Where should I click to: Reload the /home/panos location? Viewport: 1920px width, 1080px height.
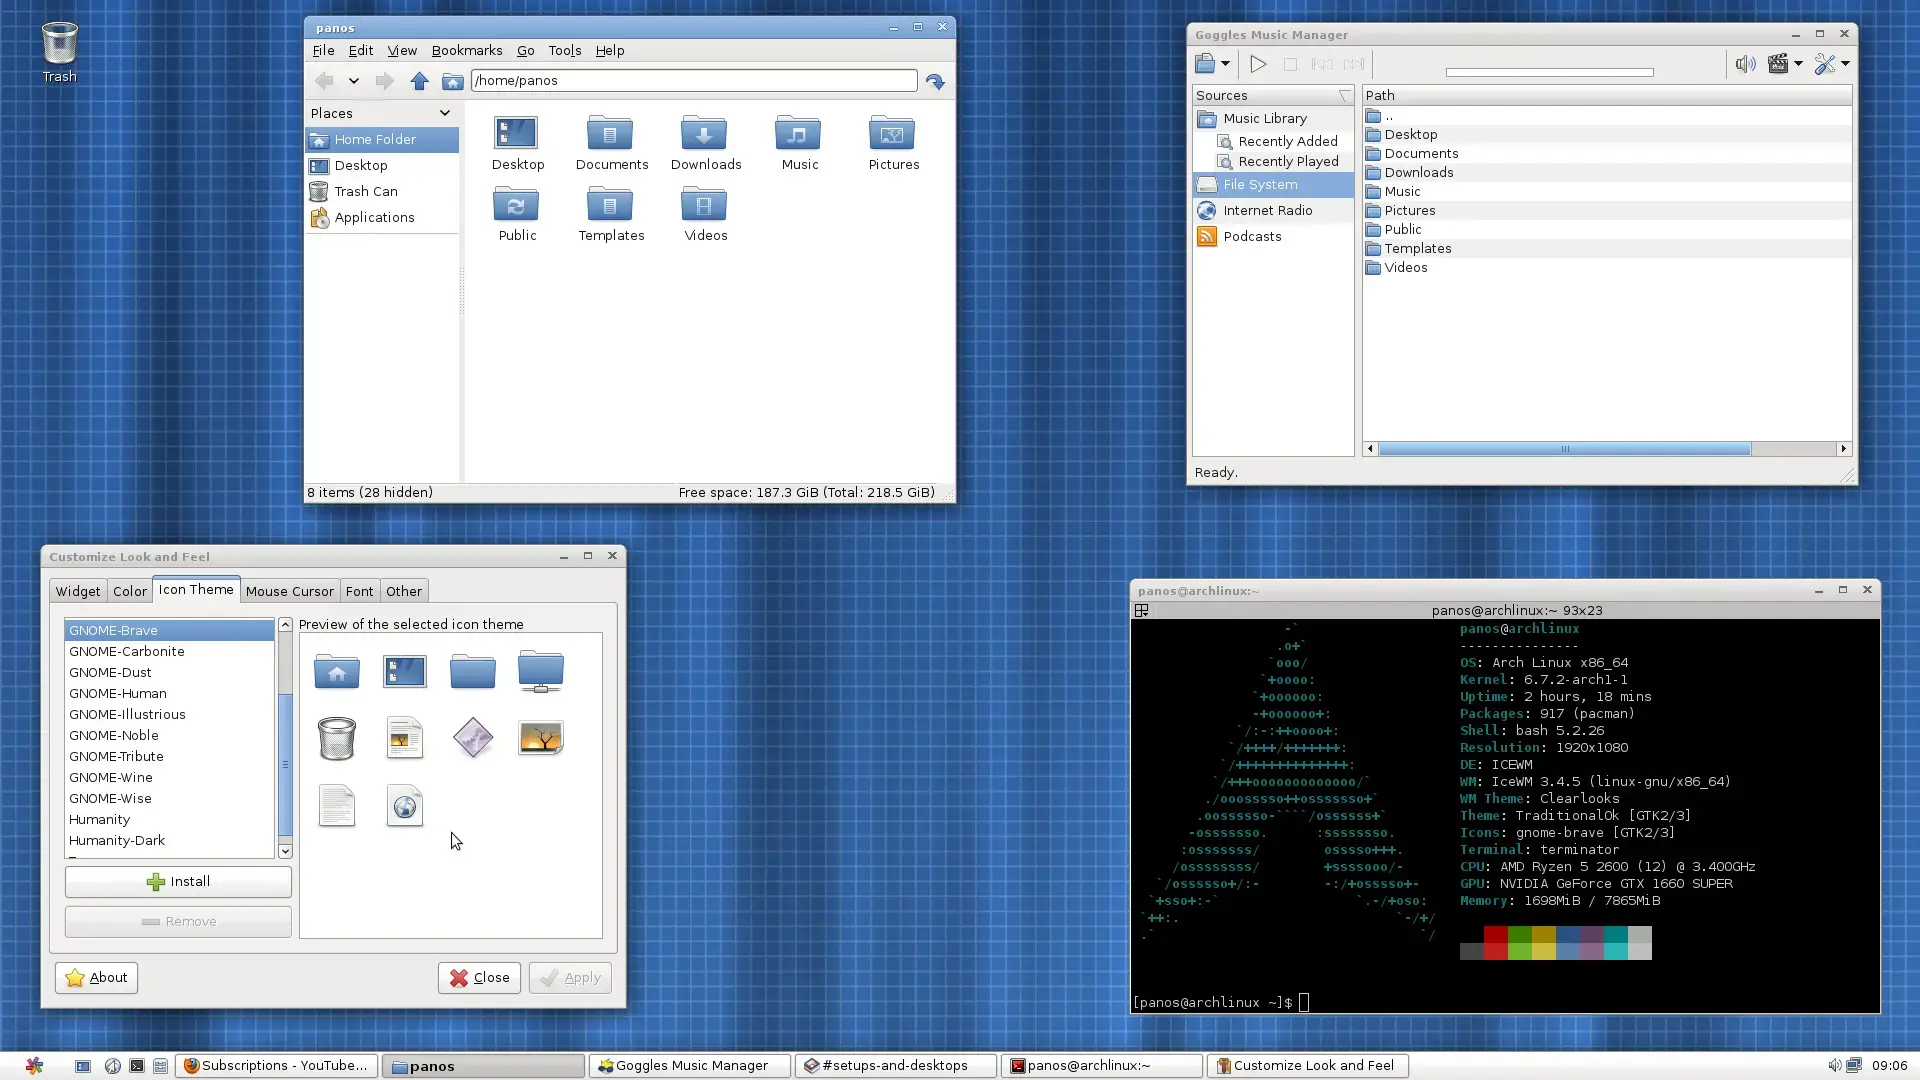point(935,81)
